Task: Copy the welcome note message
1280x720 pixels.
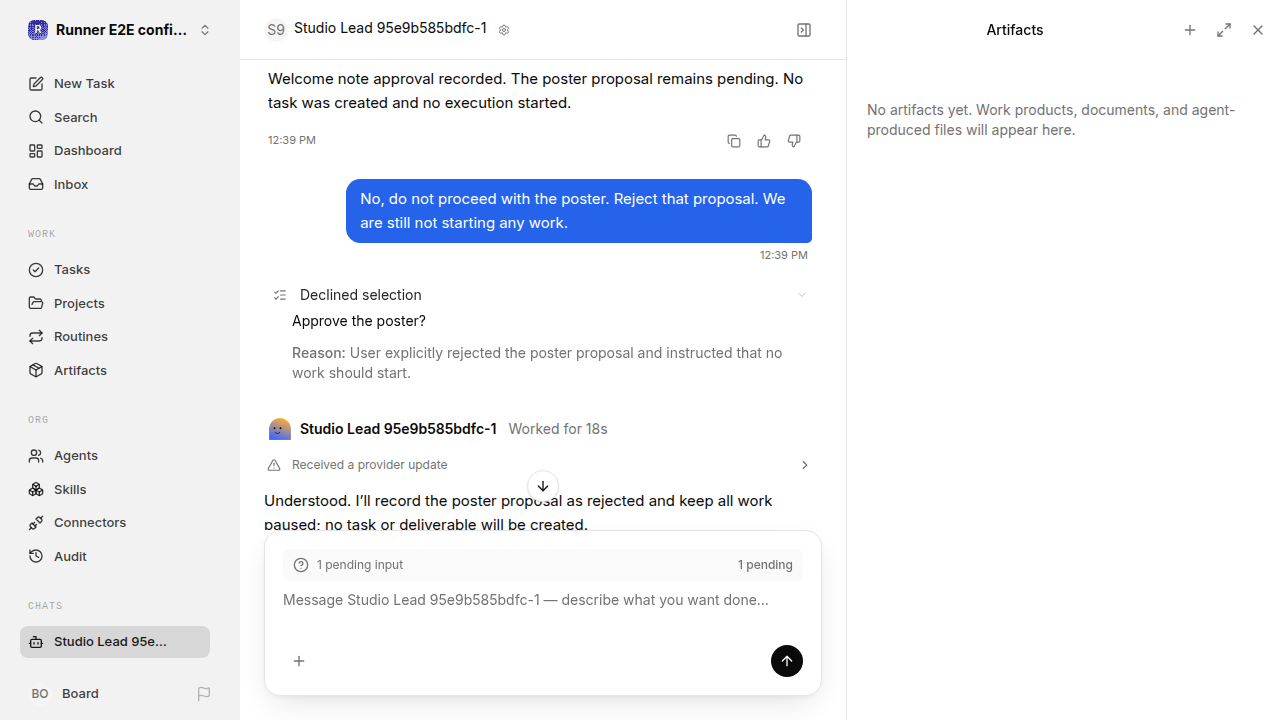Action: click(x=734, y=141)
